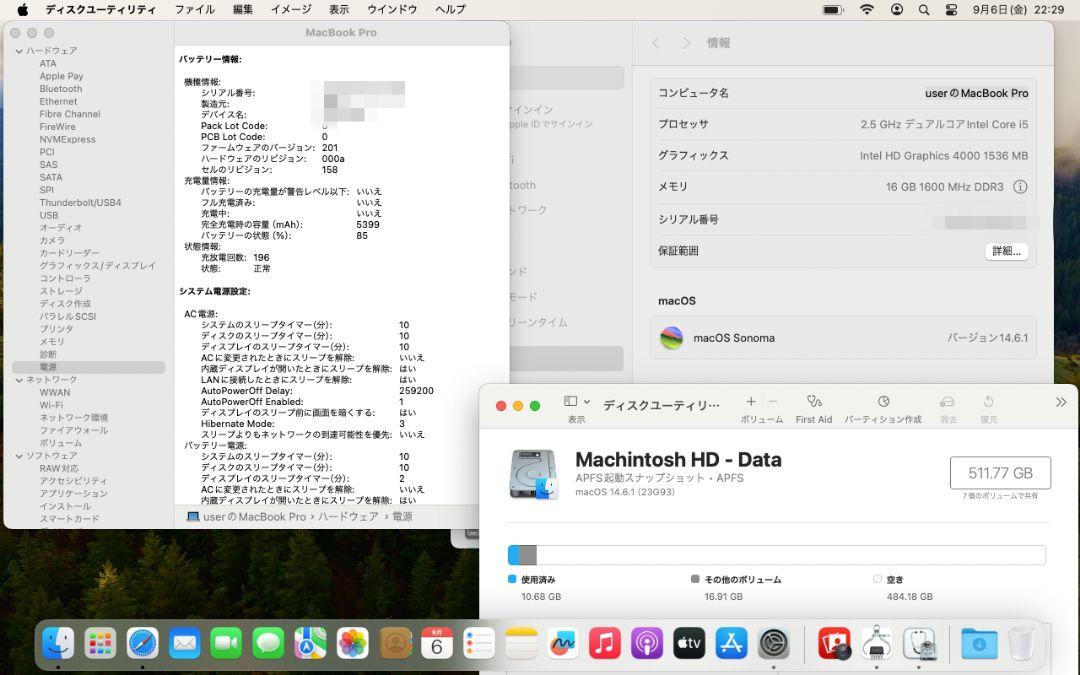Select NVMExpress in the hardware list
Screen dimensions: 1080x675
[x=68, y=139]
